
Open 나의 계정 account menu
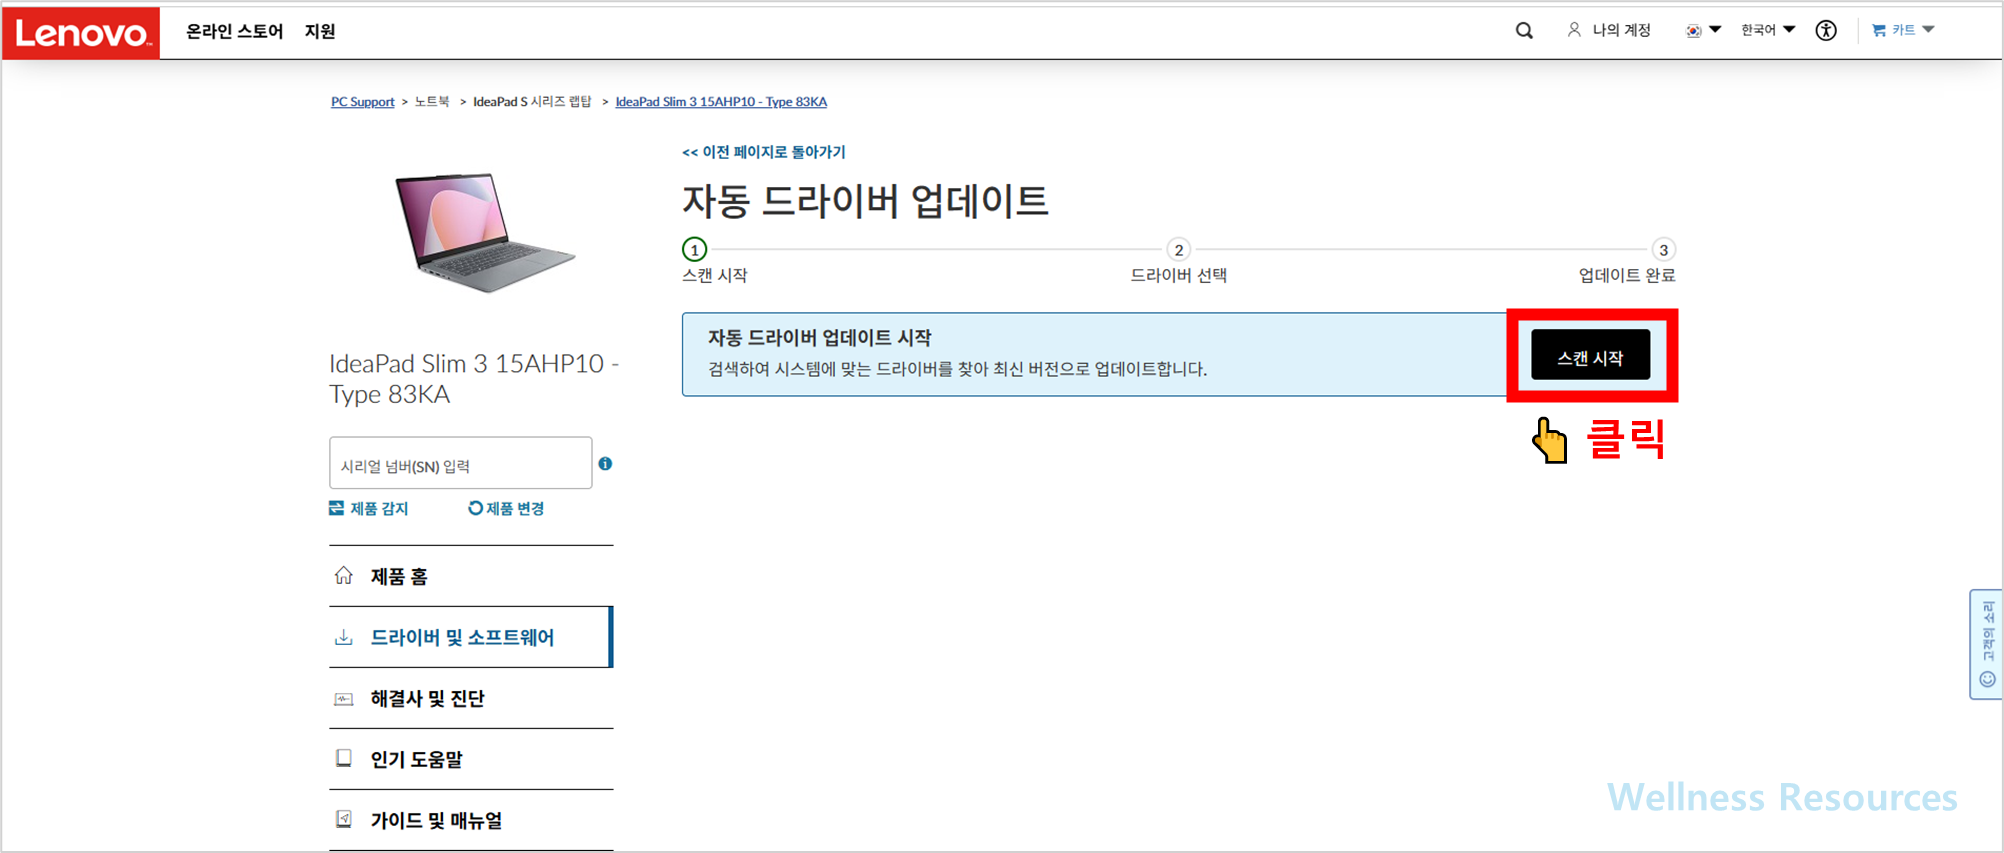pos(1609,30)
